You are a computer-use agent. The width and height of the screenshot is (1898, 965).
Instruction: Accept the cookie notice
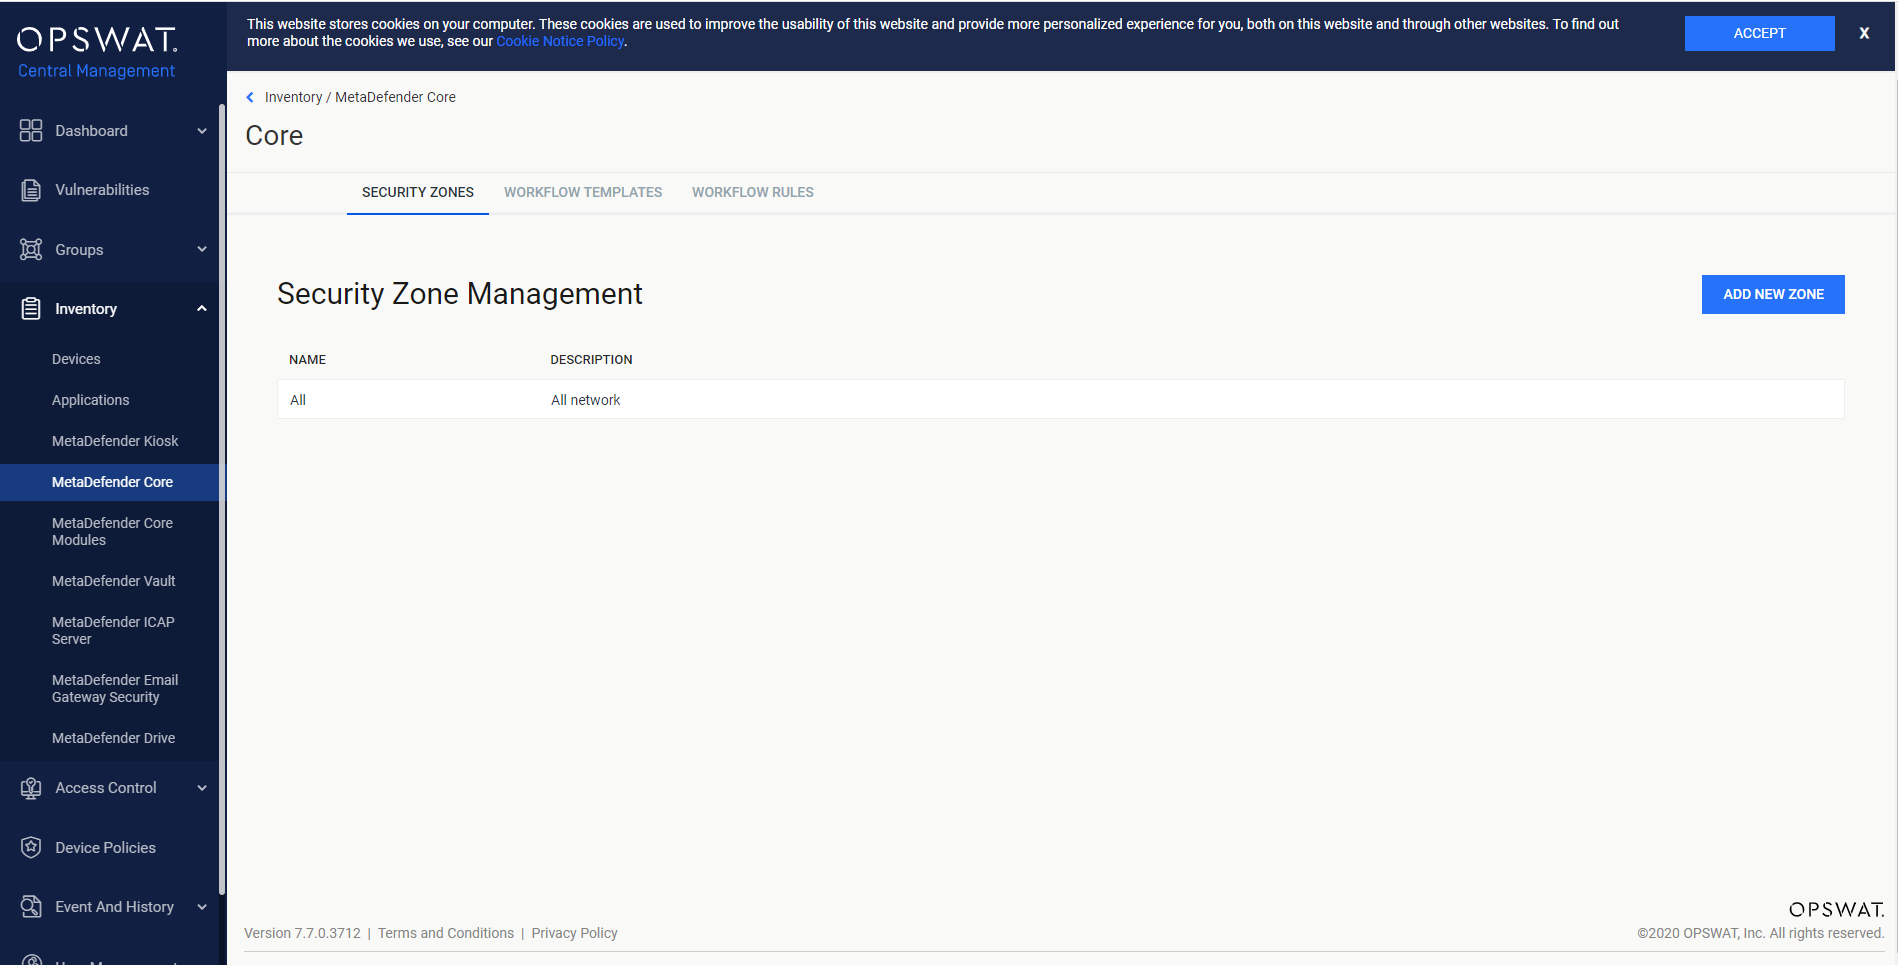tap(1759, 33)
